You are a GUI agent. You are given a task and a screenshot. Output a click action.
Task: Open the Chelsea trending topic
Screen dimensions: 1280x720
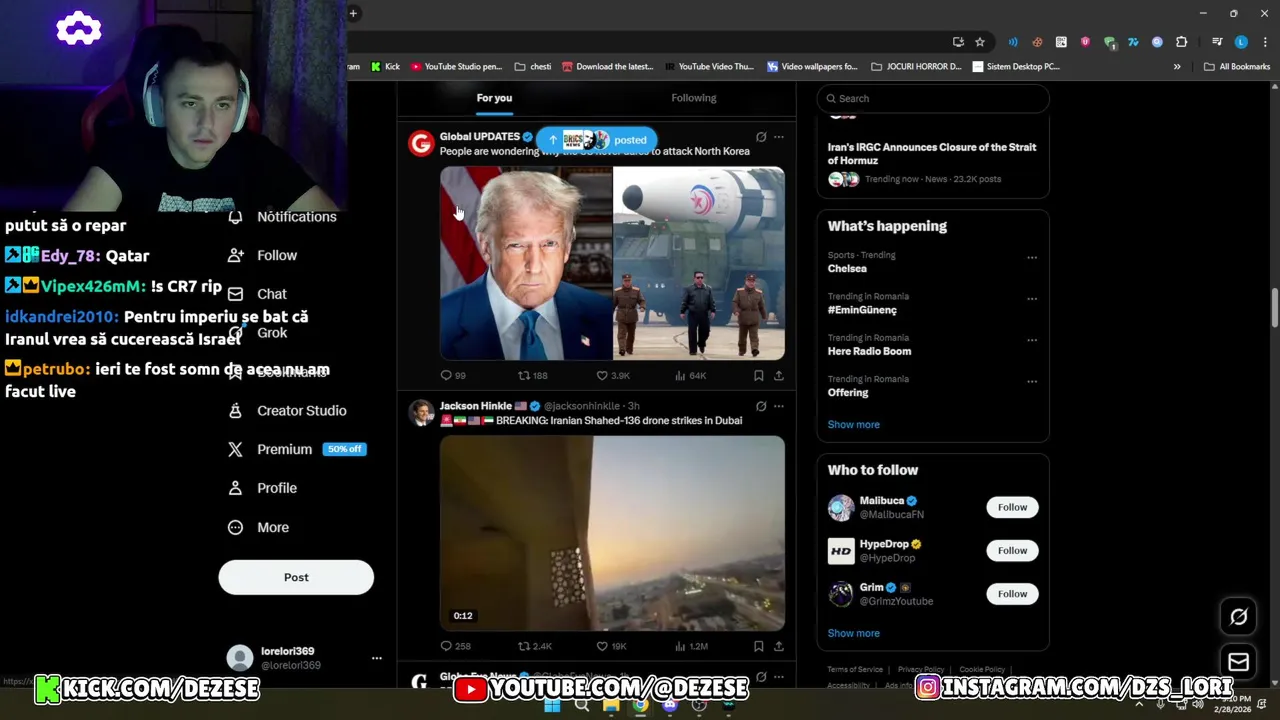click(x=847, y=269)
